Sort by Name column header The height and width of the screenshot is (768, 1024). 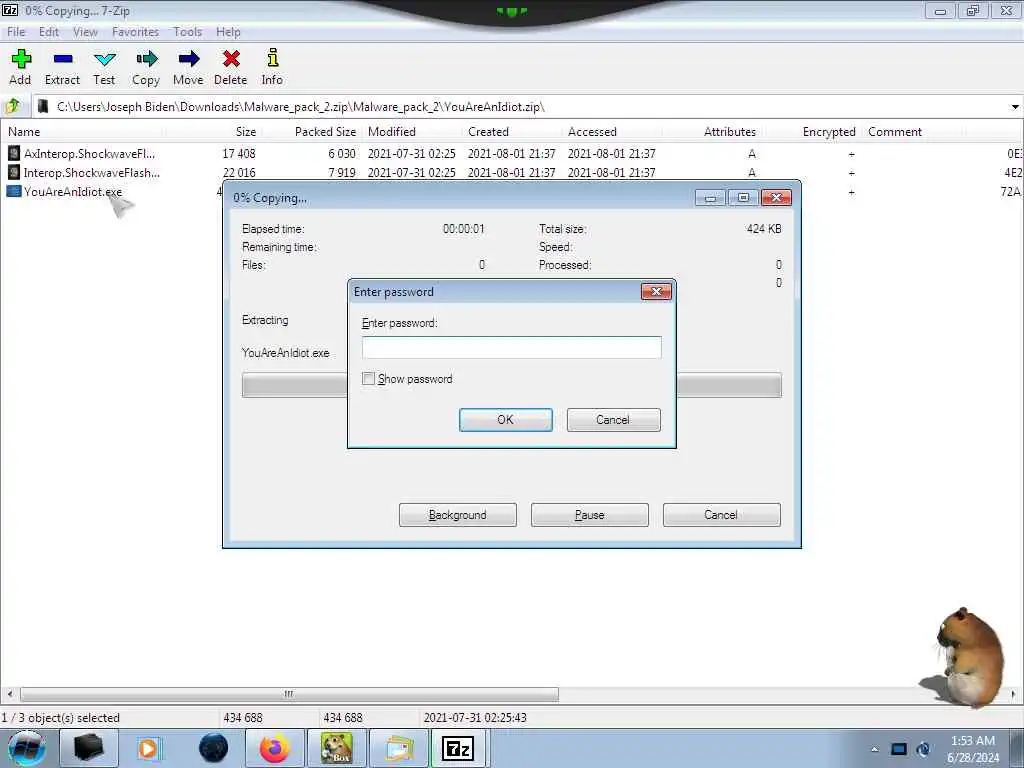coord(24,132)
